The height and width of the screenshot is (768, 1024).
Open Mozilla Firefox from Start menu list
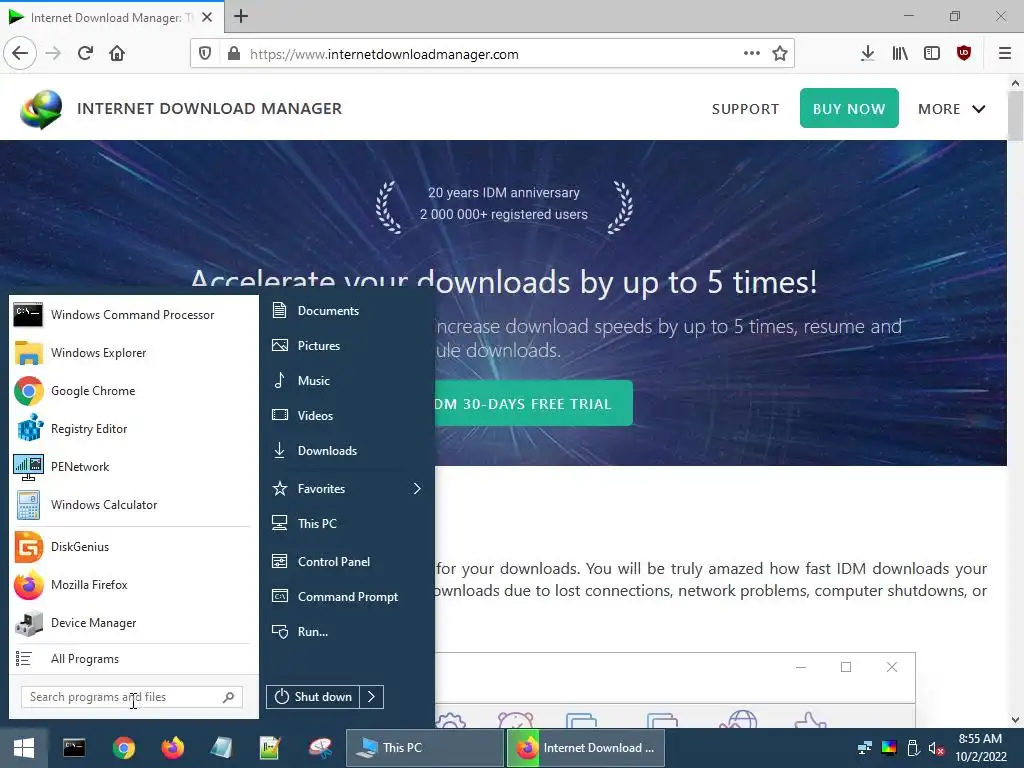131,584
